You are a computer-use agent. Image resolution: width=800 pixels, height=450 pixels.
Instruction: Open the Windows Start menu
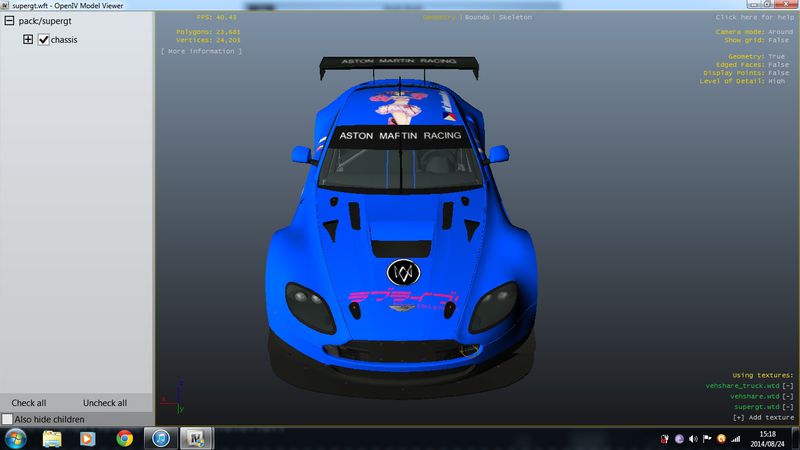pyautogui.click(x=15, y=439)
